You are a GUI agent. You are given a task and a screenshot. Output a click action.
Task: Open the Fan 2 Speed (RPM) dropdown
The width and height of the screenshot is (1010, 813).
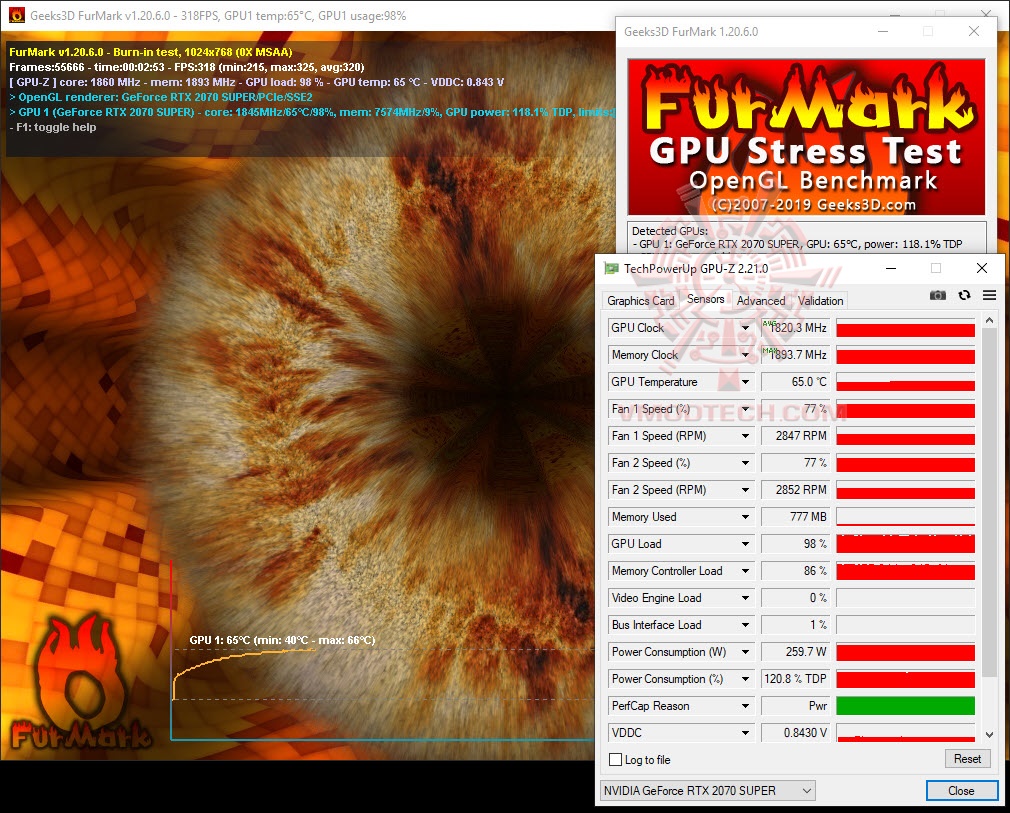tap(745, 490)
